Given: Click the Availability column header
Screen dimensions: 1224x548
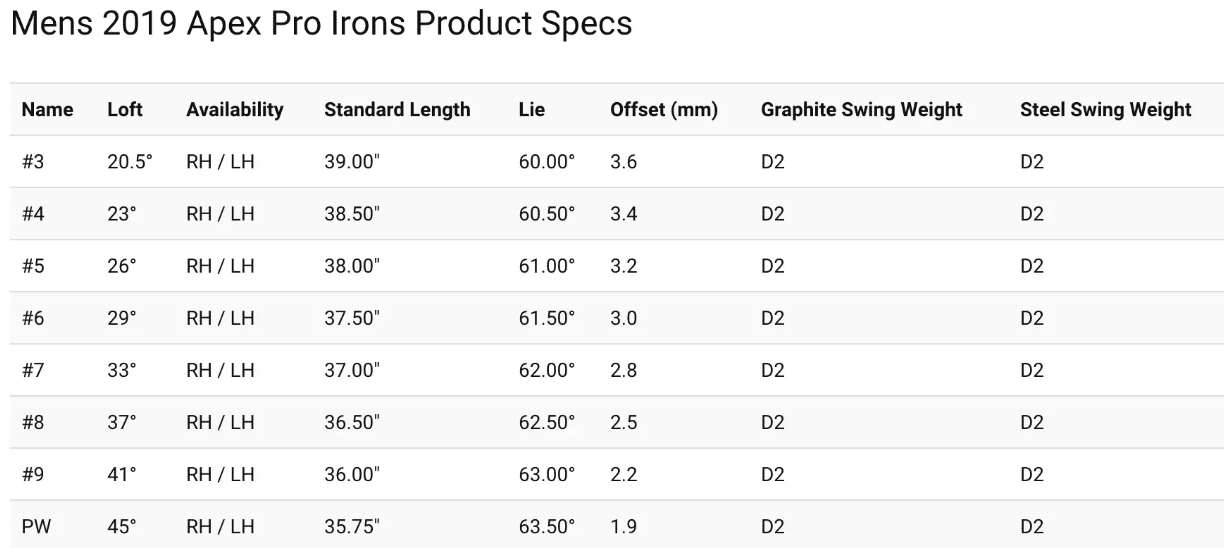Looking at the screenshot, I should (235, 110).
